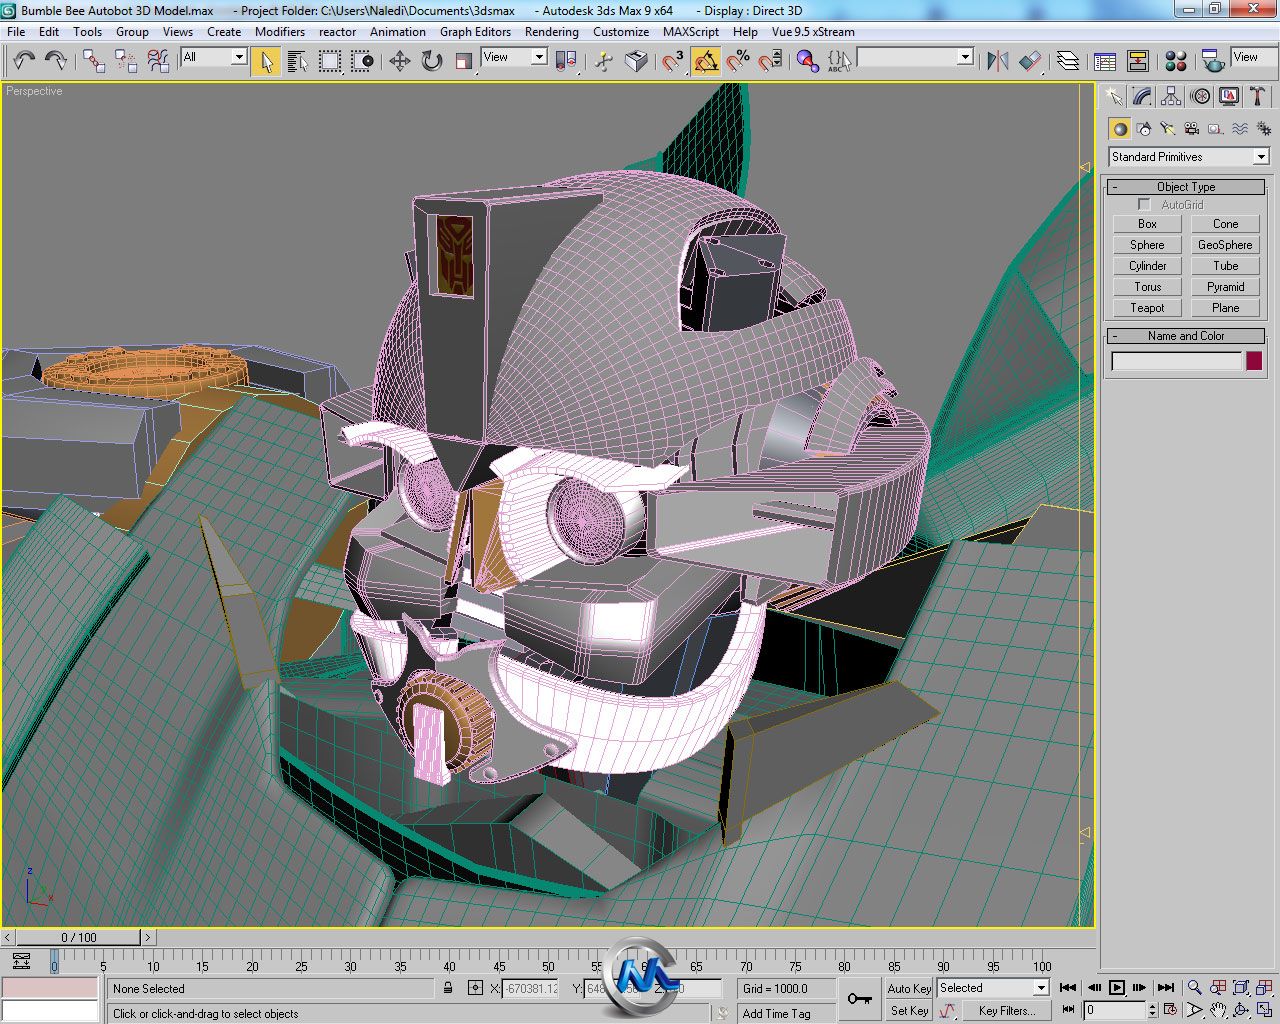
Task: Toggle Spinner Snap icon
Action: pos(770,61)
